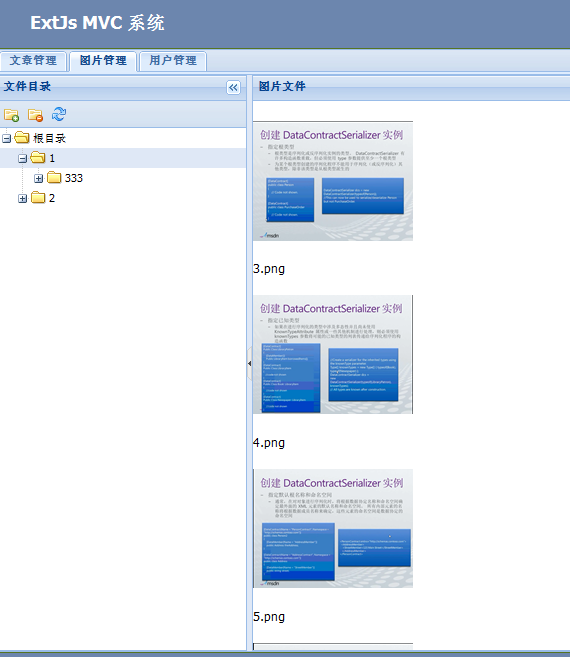The image size is (570, 657).
Task: Click the 3.png file name label
Action: (x=269, y=269)
